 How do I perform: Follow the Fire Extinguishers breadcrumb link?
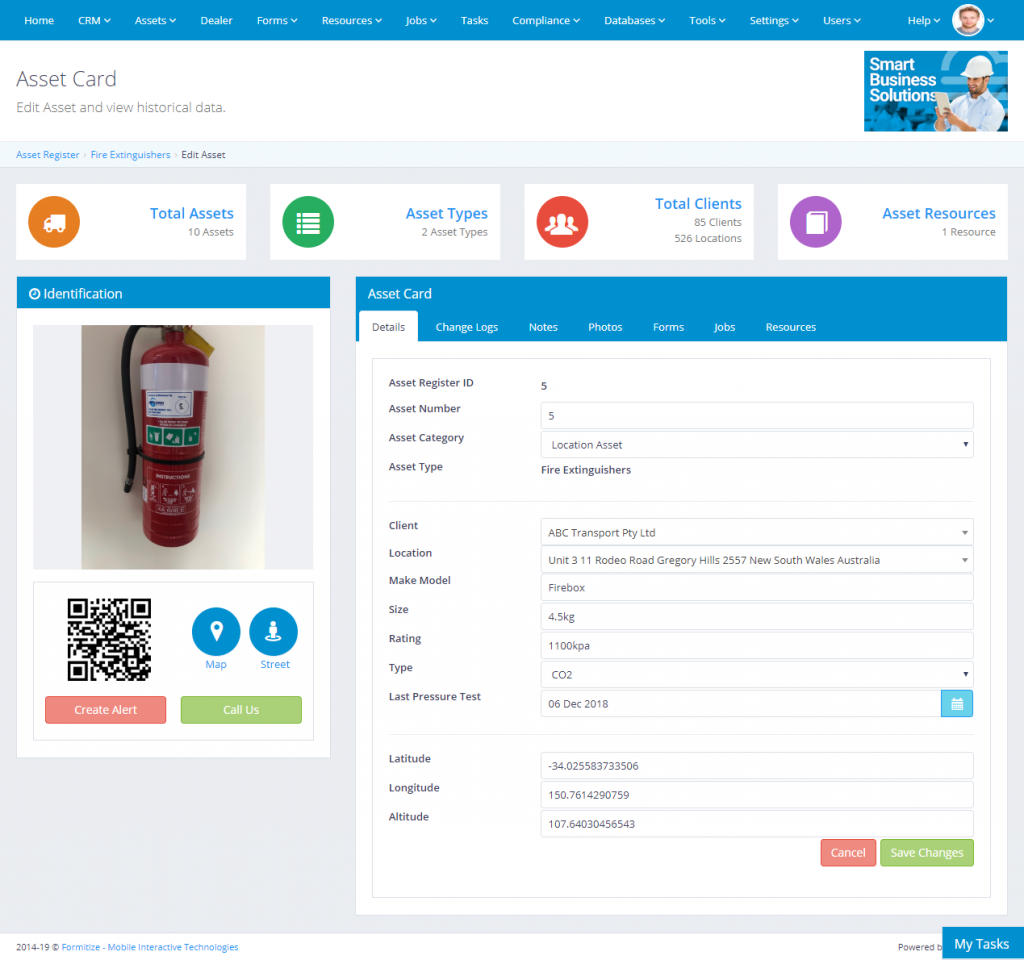[x=130, y=155]
